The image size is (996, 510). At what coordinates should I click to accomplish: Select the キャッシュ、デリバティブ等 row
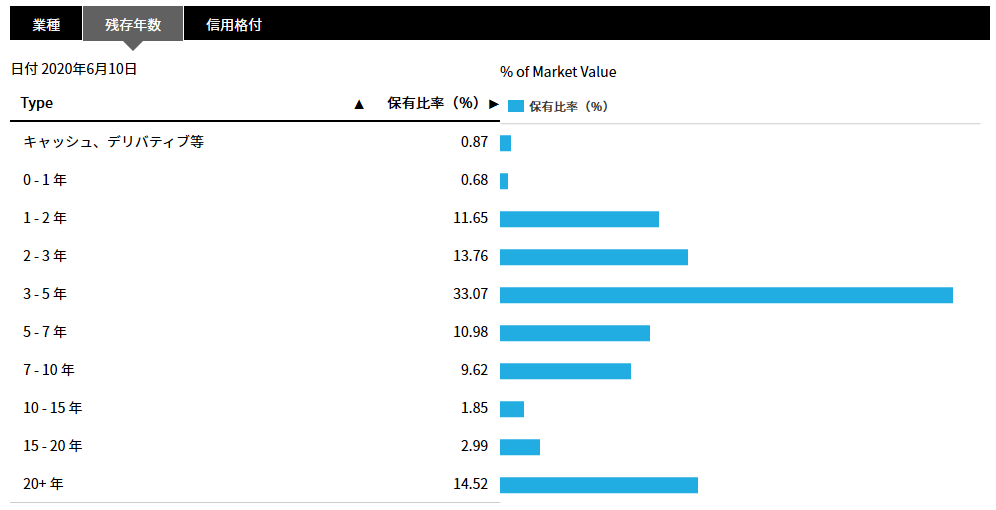pos(255,142)
